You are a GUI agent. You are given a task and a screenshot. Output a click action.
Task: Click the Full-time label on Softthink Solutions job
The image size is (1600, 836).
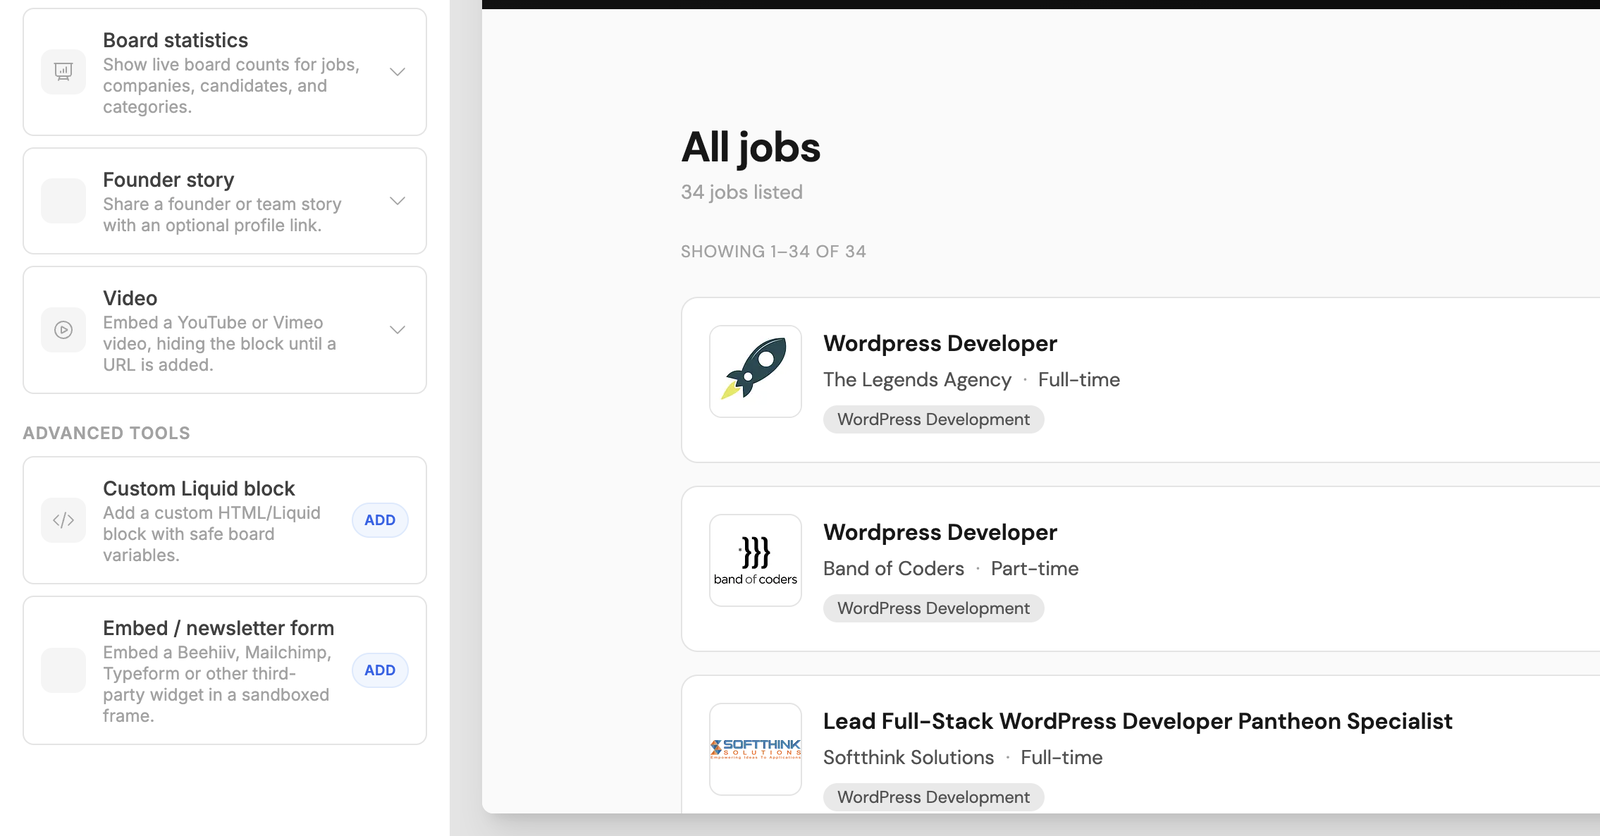pyautogui.click(x=1061, y=758)
